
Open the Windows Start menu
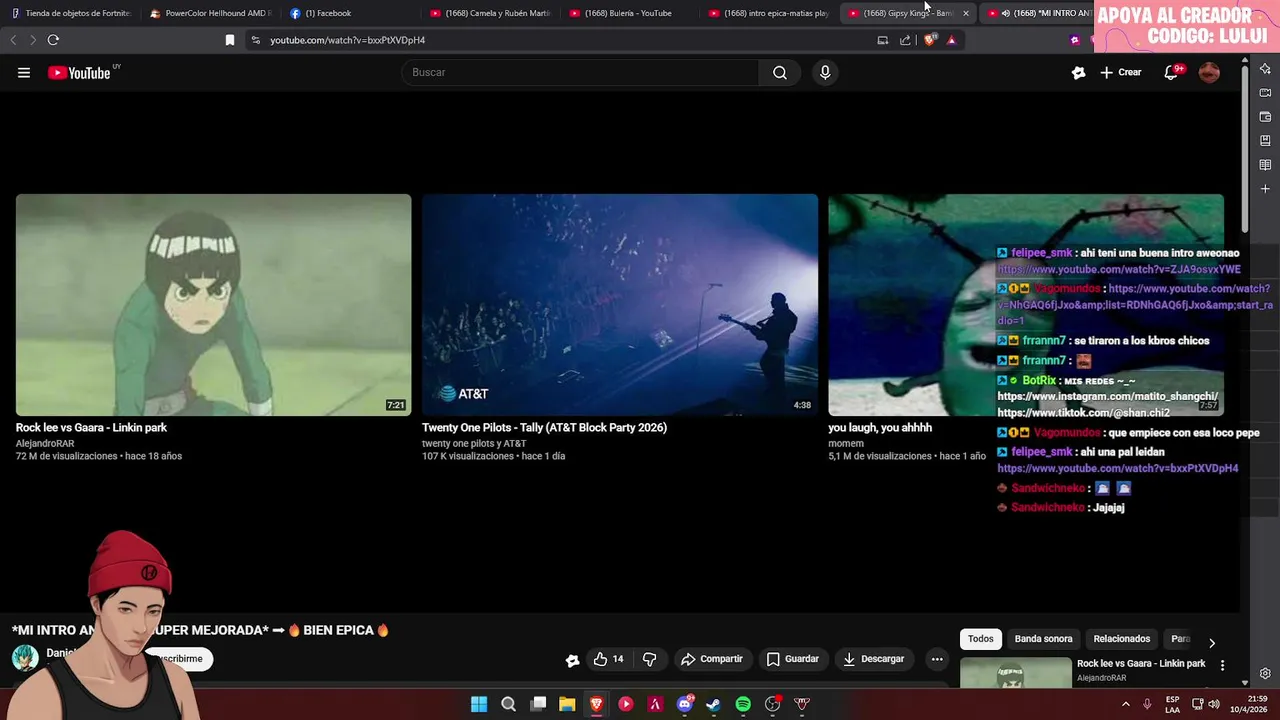479,704
